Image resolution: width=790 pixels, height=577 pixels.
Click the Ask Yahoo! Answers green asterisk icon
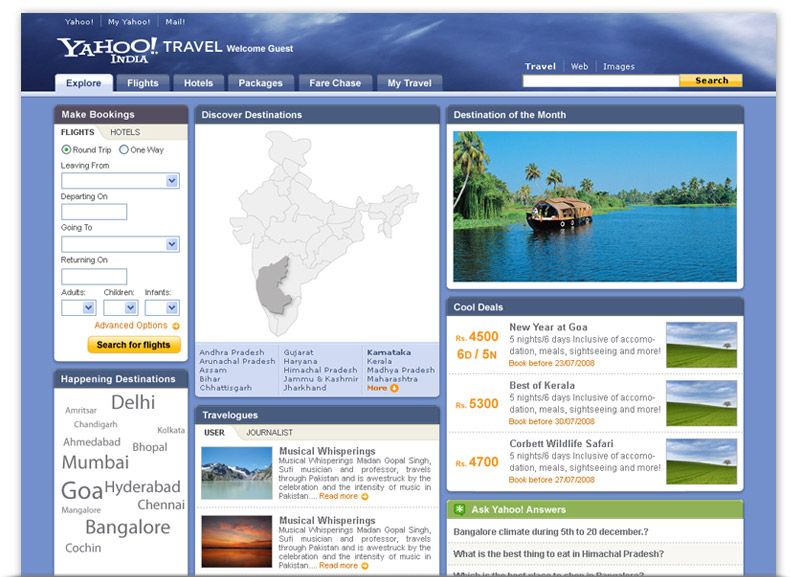pyautogui.click(x=459, y=509)
